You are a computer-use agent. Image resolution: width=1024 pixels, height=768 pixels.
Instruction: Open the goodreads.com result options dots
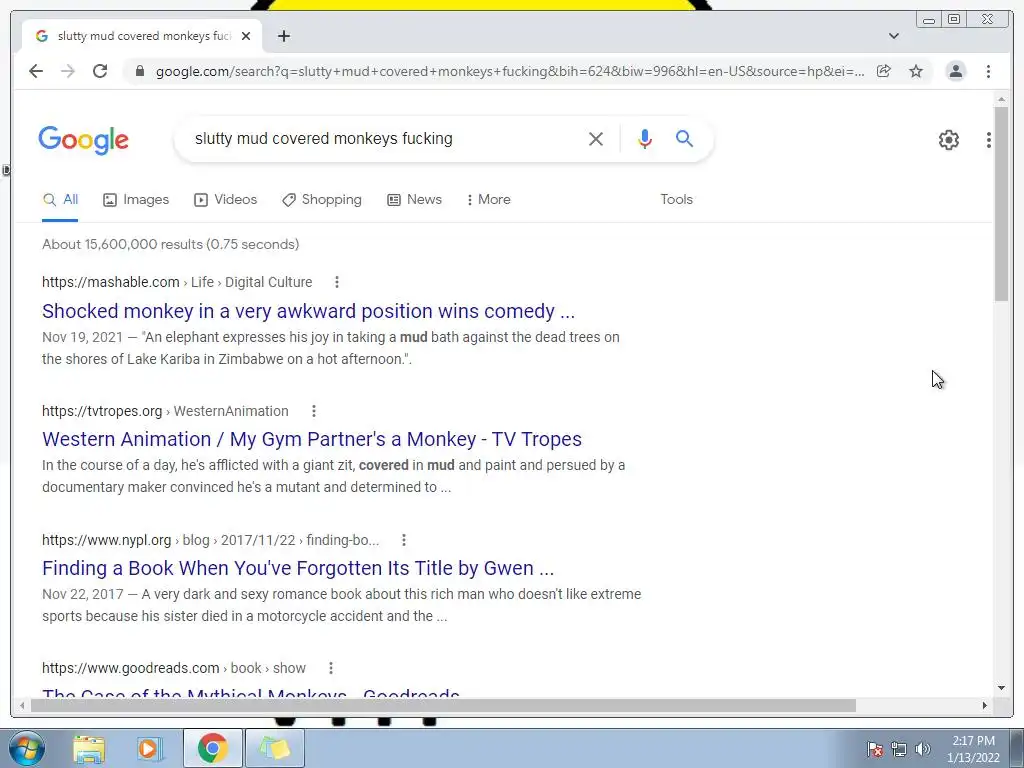pyautogui.click(x=330, y=668)
